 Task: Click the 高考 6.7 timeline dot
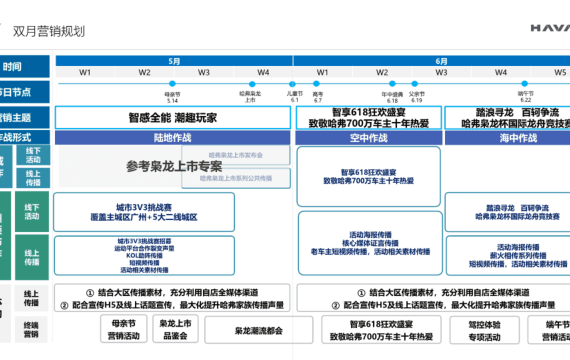316,84
